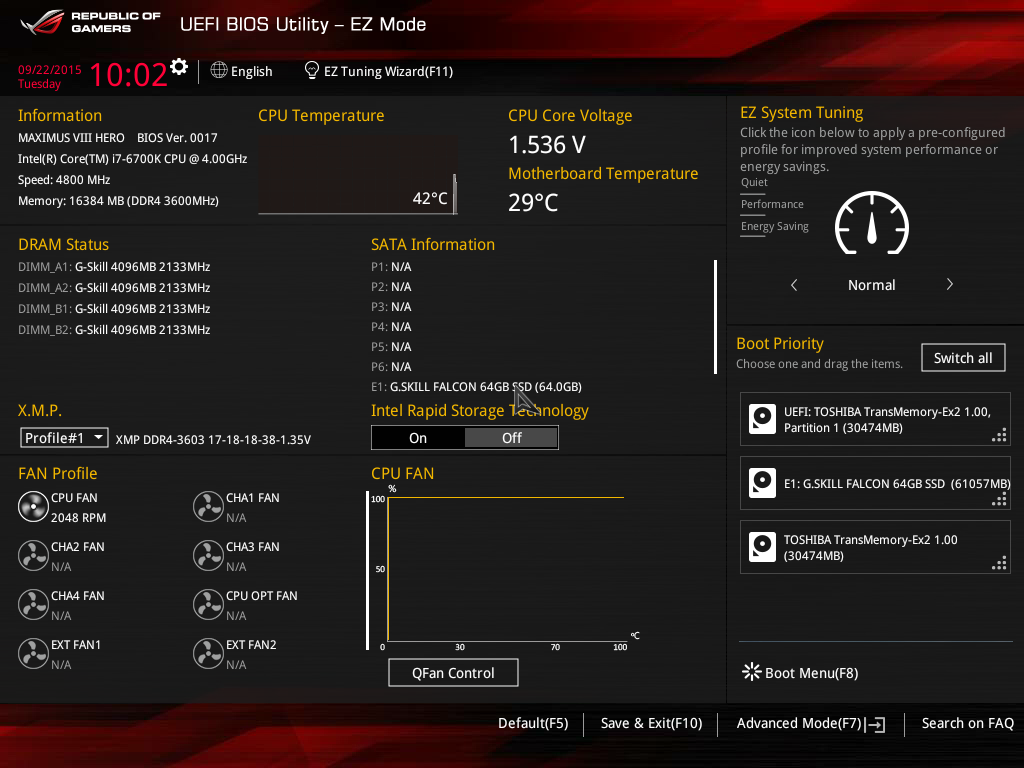Grab the drag handle on E1 G.SKILL entry
Image resolution: width=1024 pixels, height=768 pixels.
pyautogui.click(x=999, y=500)
